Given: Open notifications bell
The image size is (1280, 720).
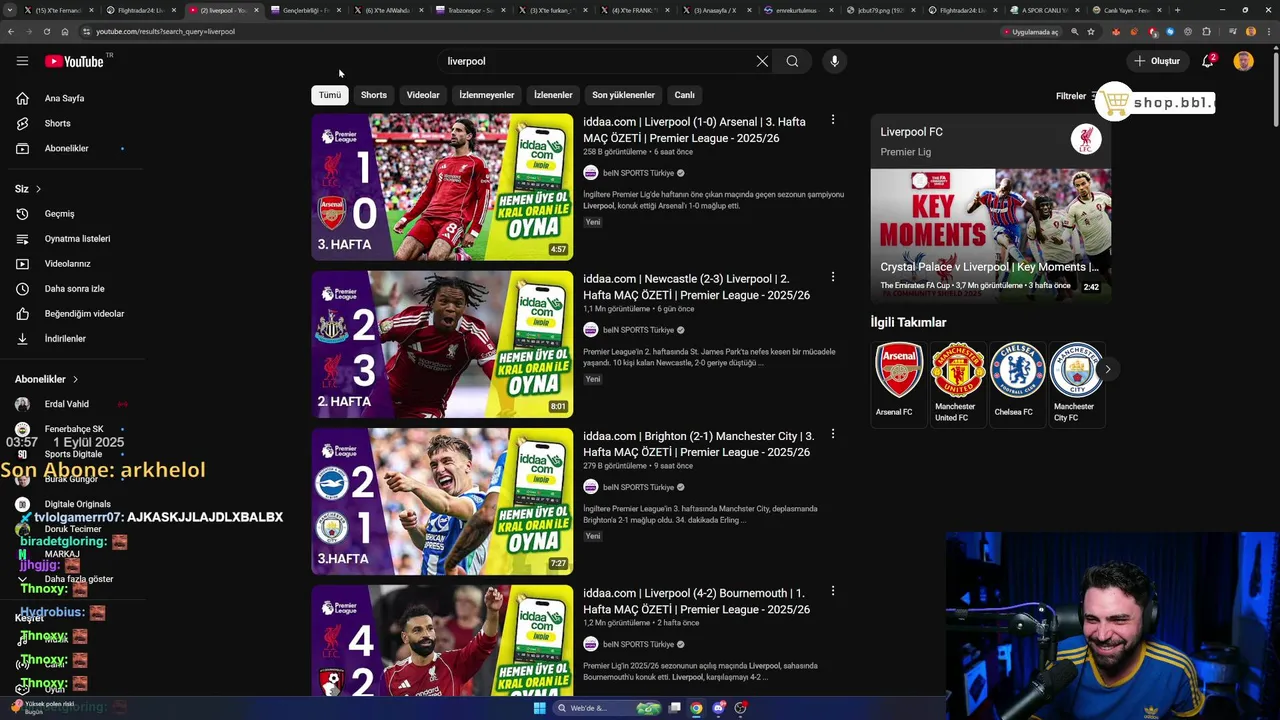Looking at the screenshot, I should tap(1208, 61).
